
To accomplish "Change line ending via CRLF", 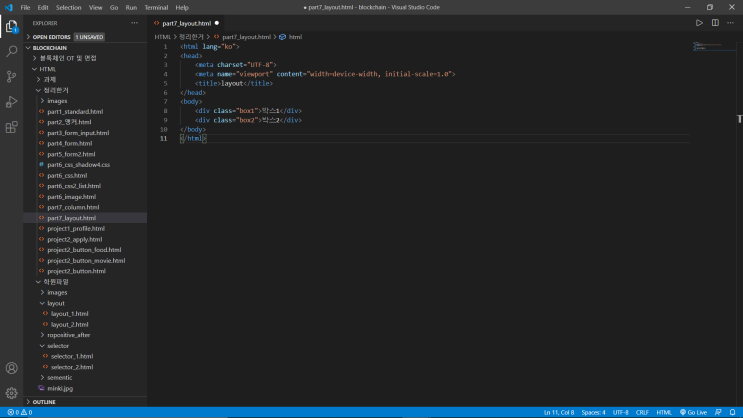I will 642,412.
